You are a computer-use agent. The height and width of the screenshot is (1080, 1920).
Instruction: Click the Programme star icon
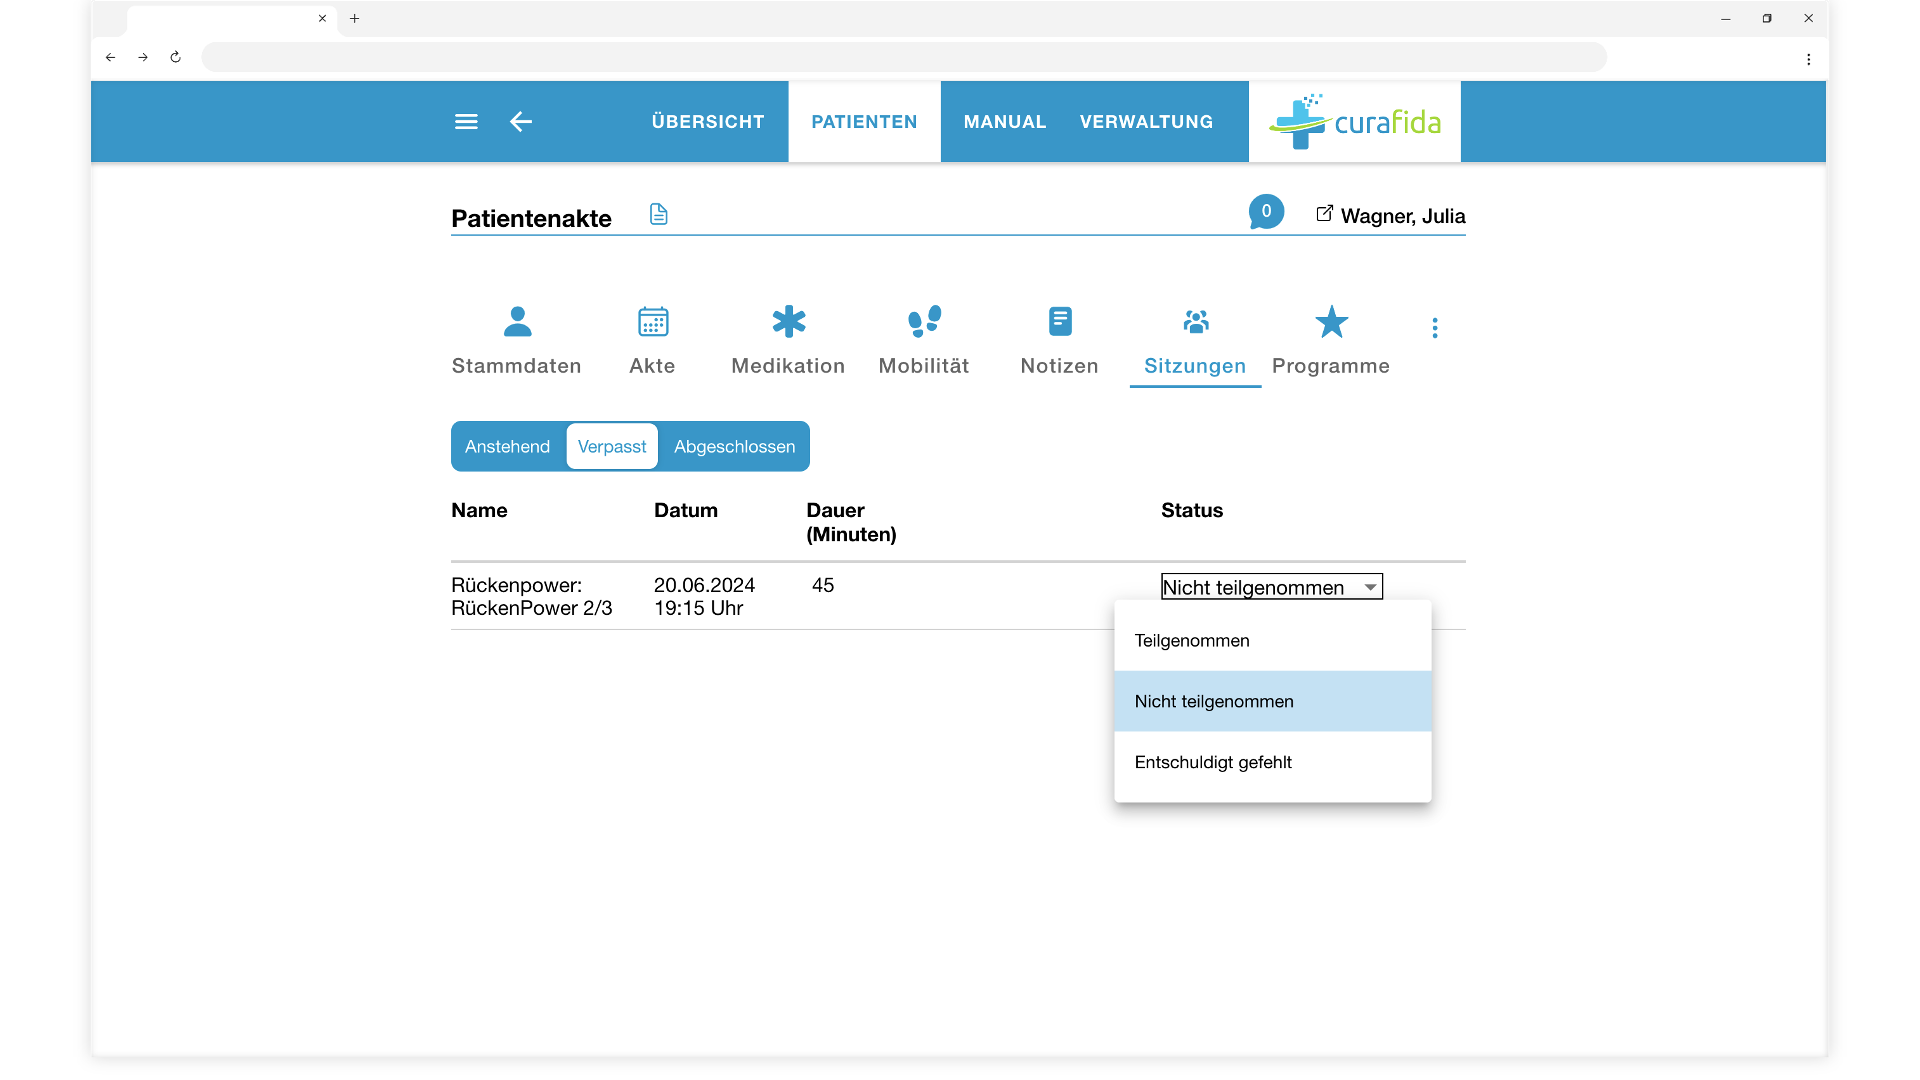point(1331,322)
